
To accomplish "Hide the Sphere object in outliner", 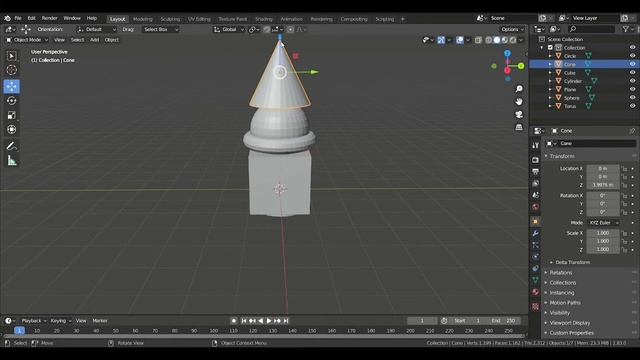I will (632, 98).
